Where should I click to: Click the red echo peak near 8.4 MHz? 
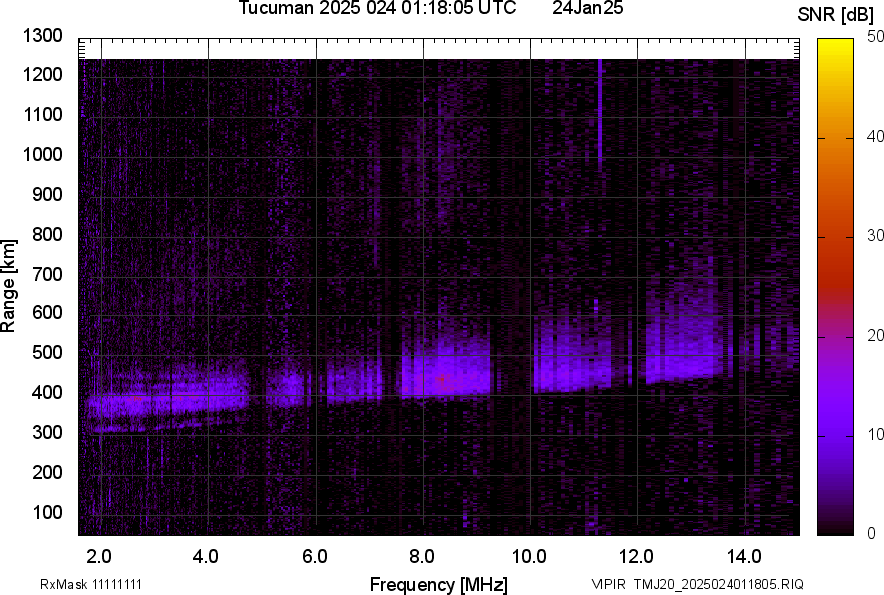441,379
